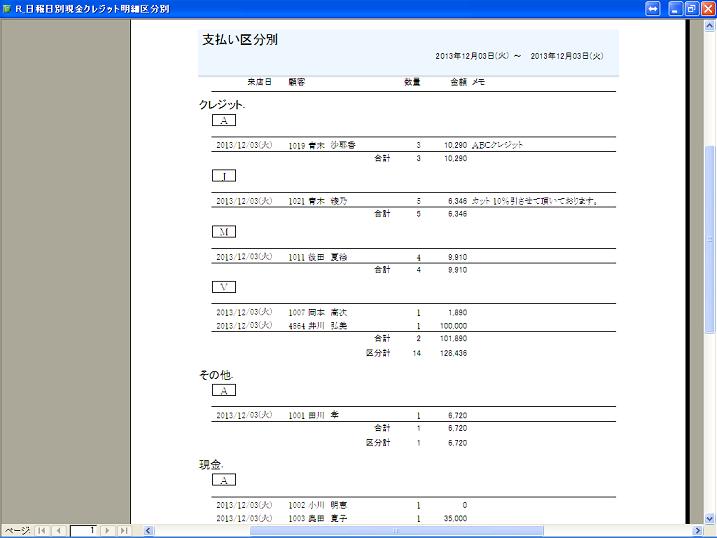Jump to the last report page
The image size is (717, 538).
[123, 530]
